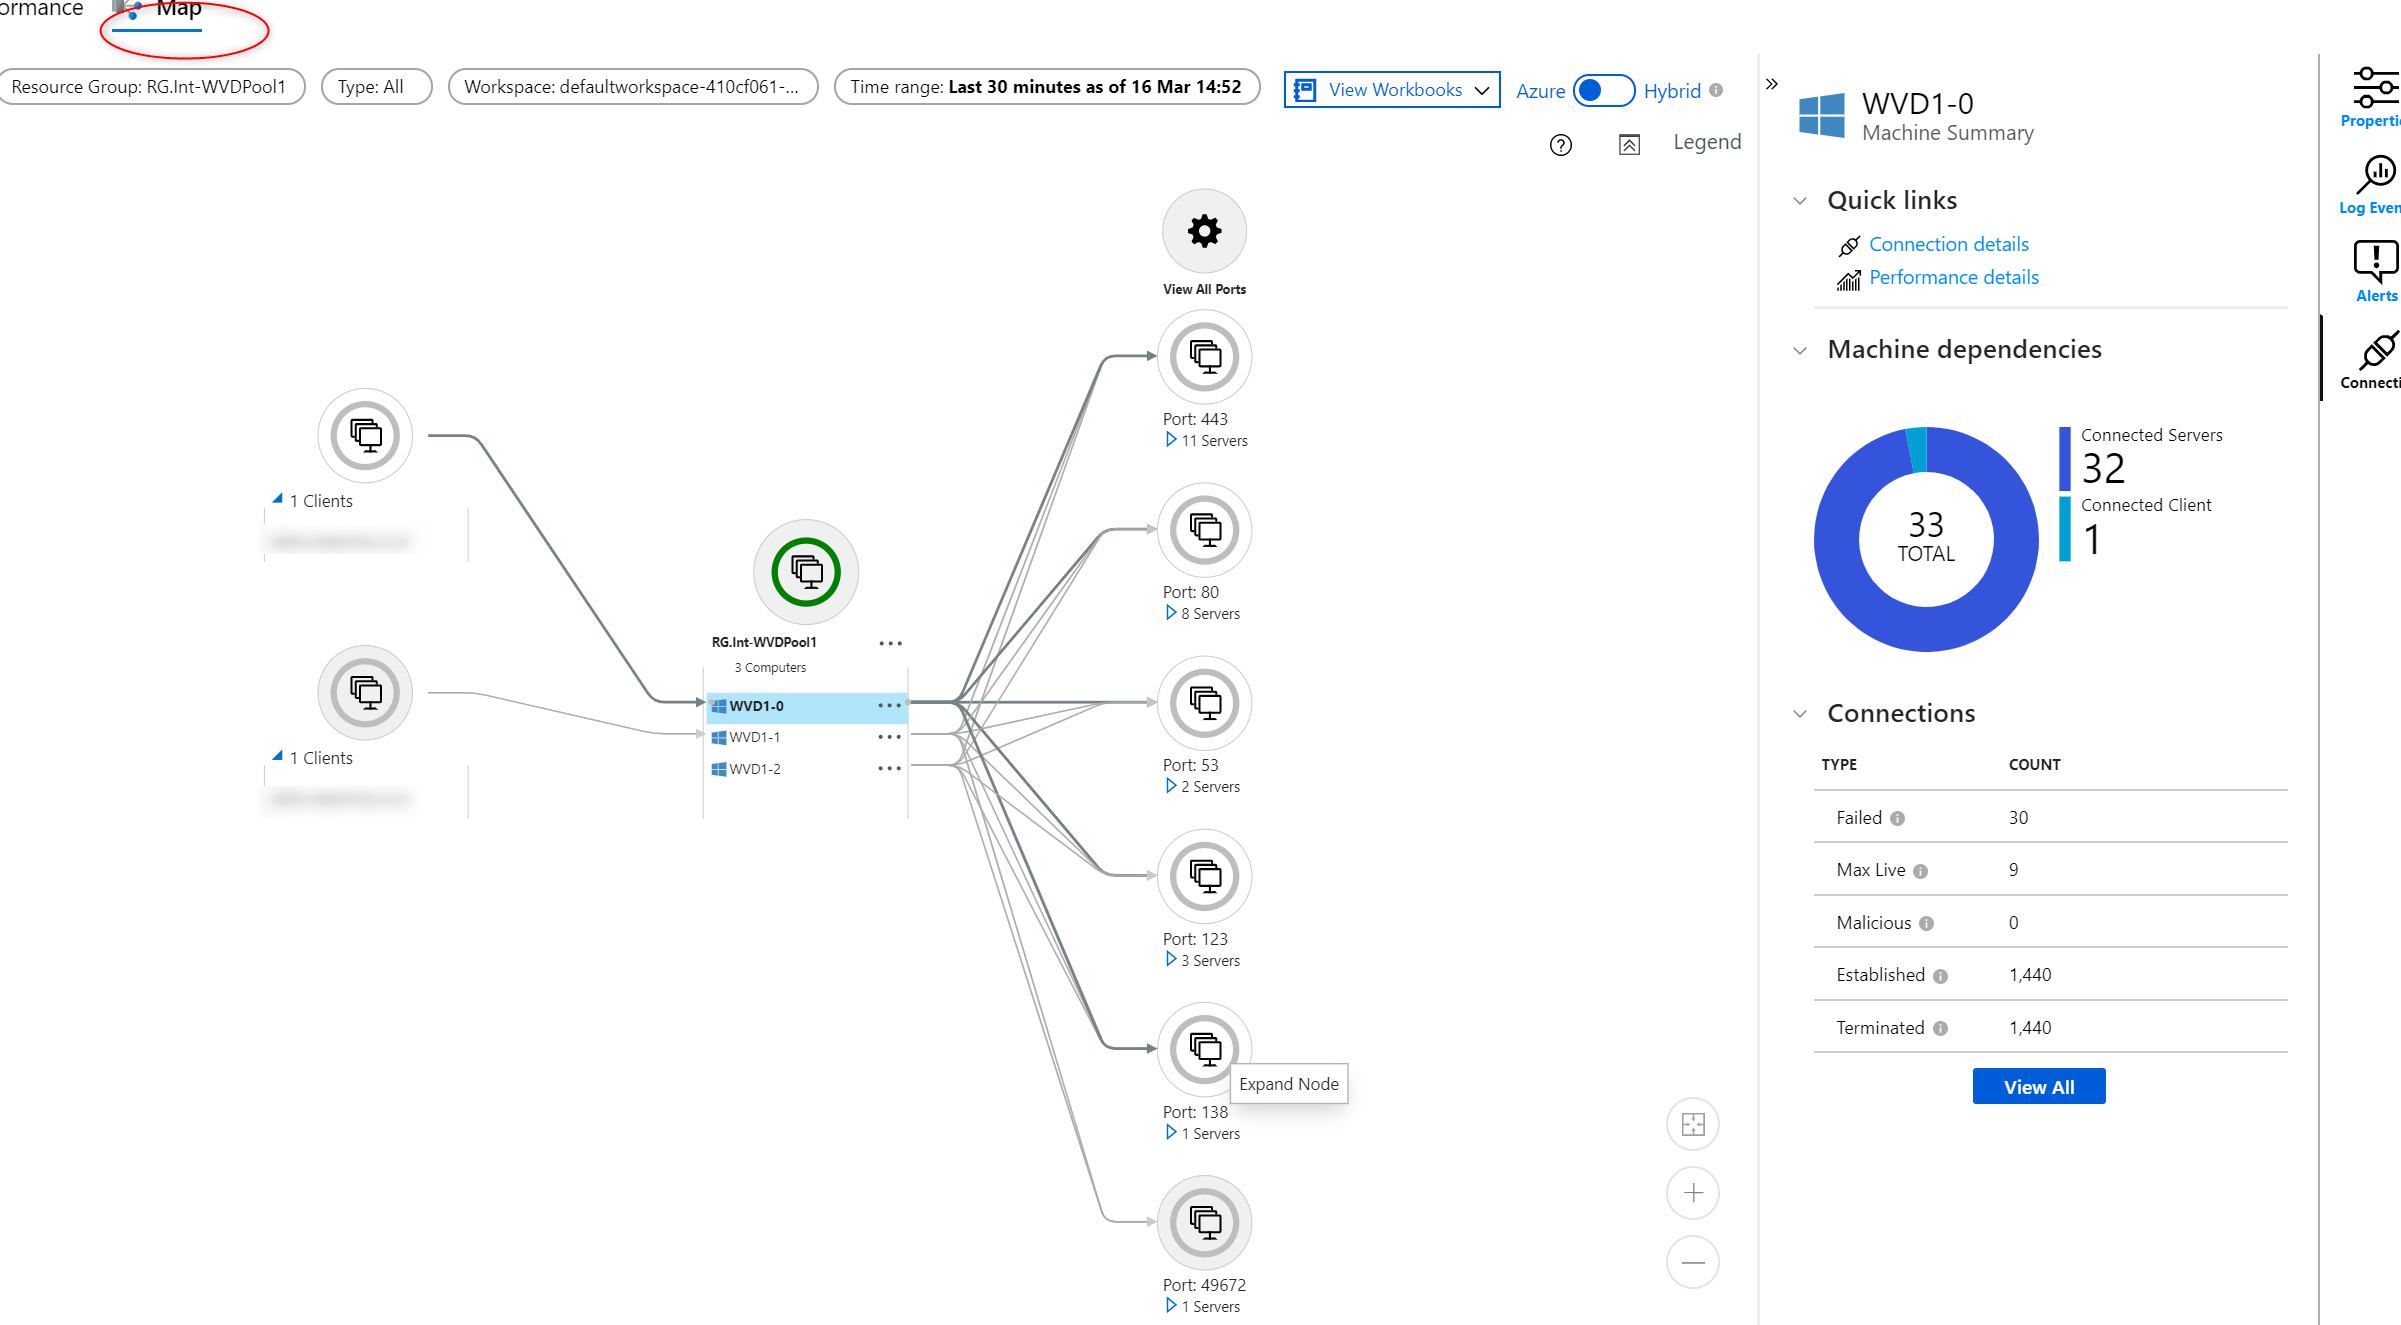The image size is (2401, 1325).
Task: Change the Time range filter pill
Action: click(x=1046, y=87)
